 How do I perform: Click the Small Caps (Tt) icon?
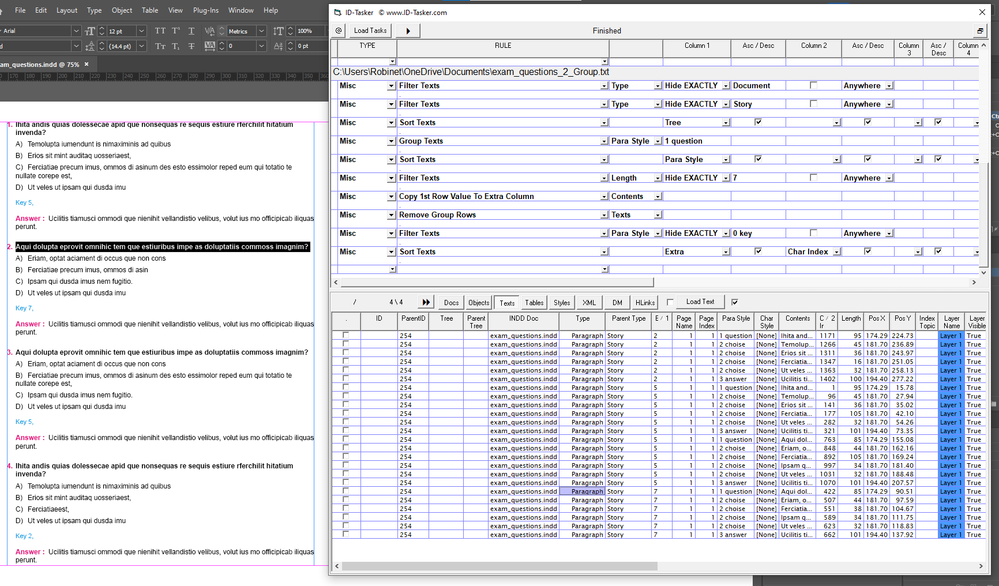tap(161, 46)
